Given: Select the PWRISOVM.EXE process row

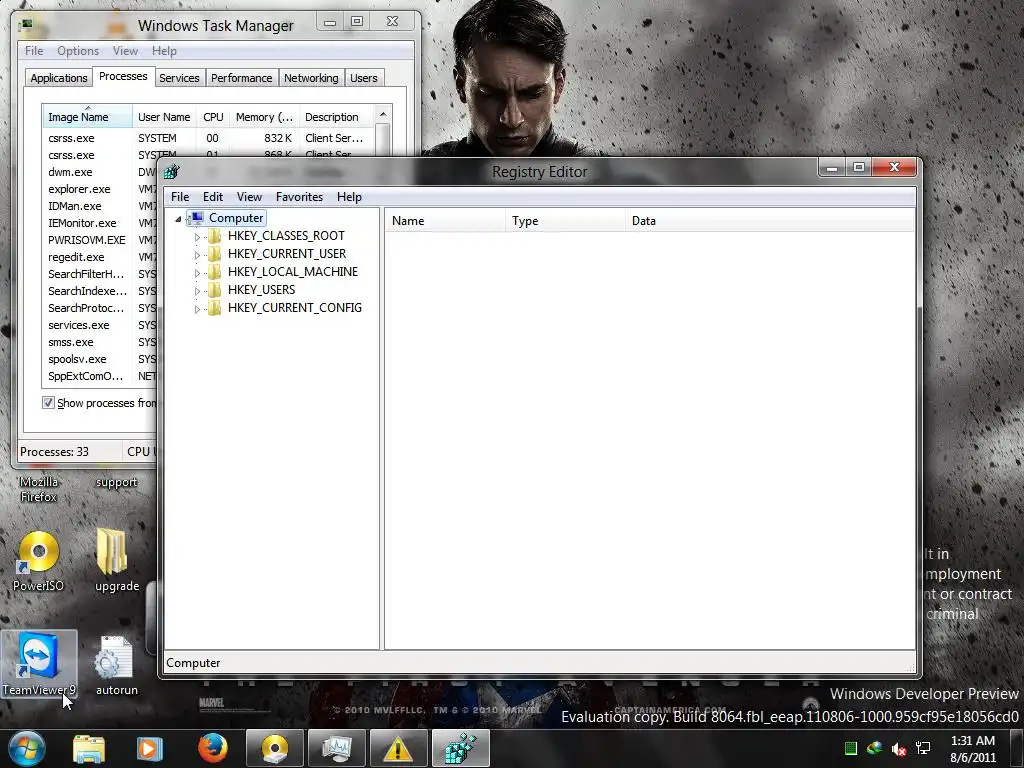Looking at the screenshot, I should (101, 240).
